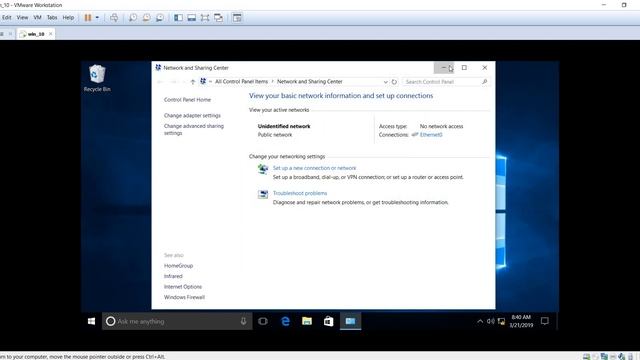The height and width of the screenshot is (360, 640).
Task: Close the win_10 tab
Action: coord(51,34)
